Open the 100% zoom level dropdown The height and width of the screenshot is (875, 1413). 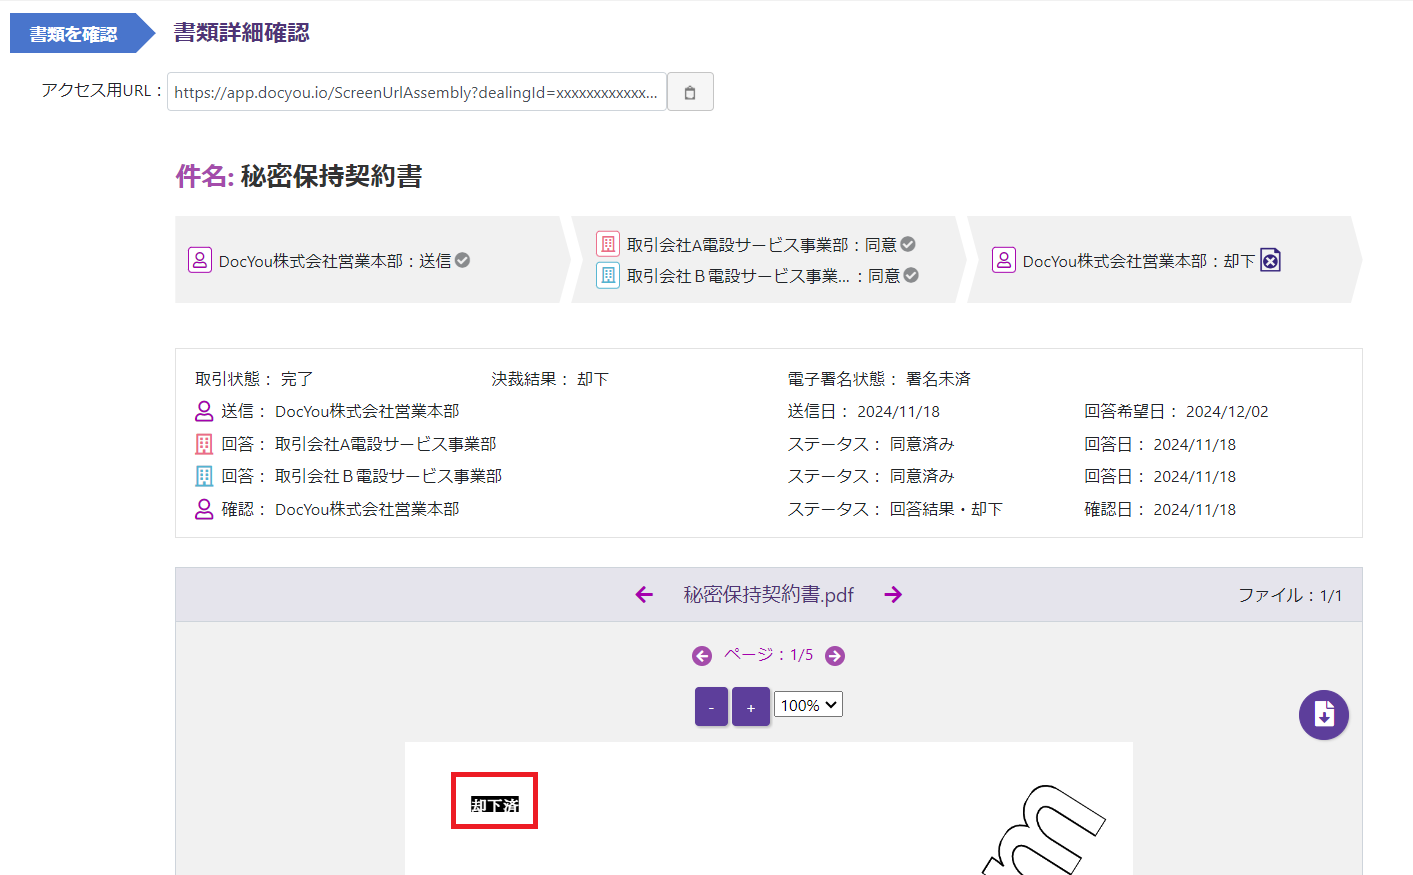[808, 705]
